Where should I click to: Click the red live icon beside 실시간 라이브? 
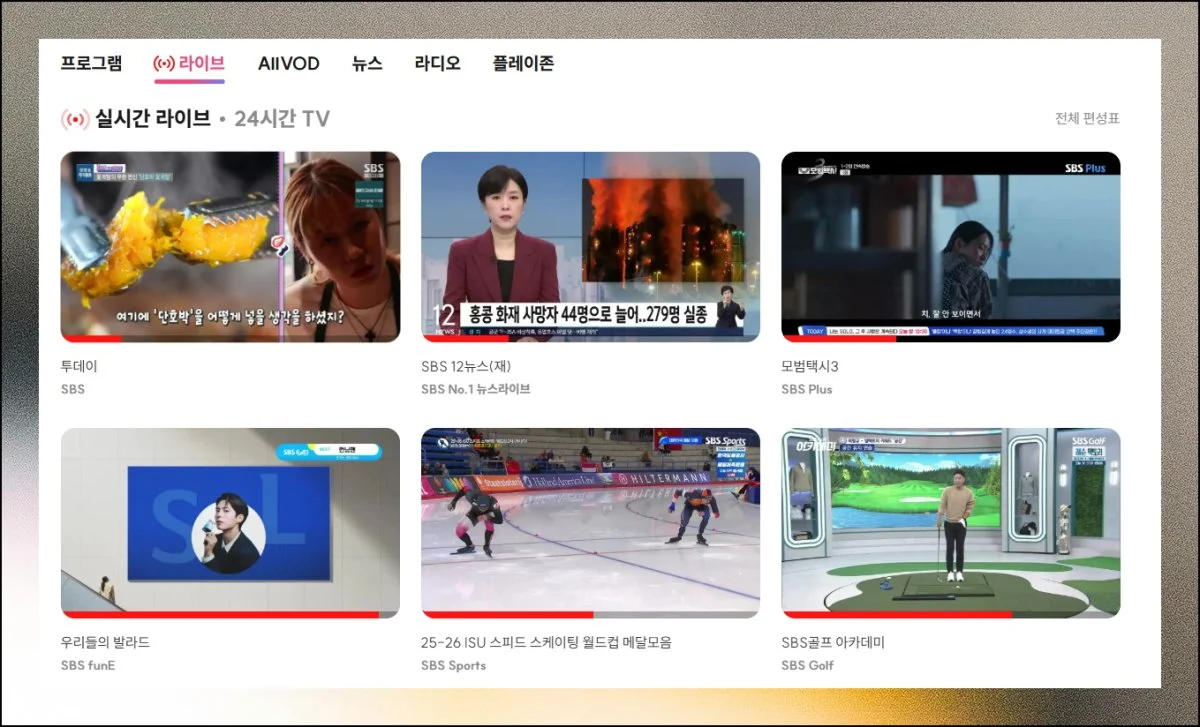coord(74,120)
